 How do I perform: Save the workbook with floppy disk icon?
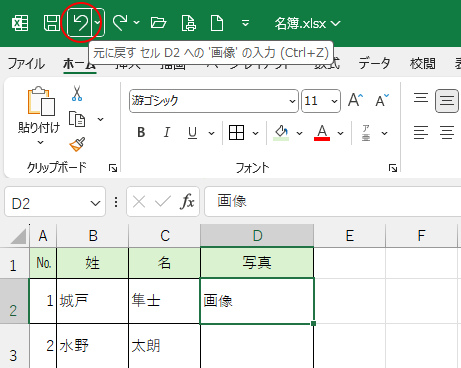pos(52,23)
